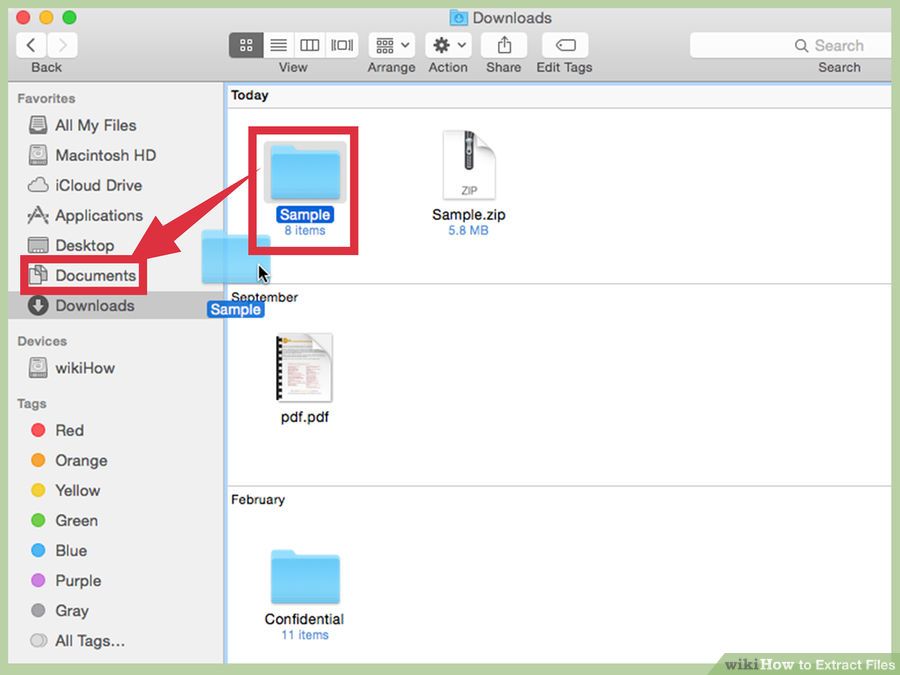
Task: Click the Desktop icon in sidebar
Action: tap(38, 246)
